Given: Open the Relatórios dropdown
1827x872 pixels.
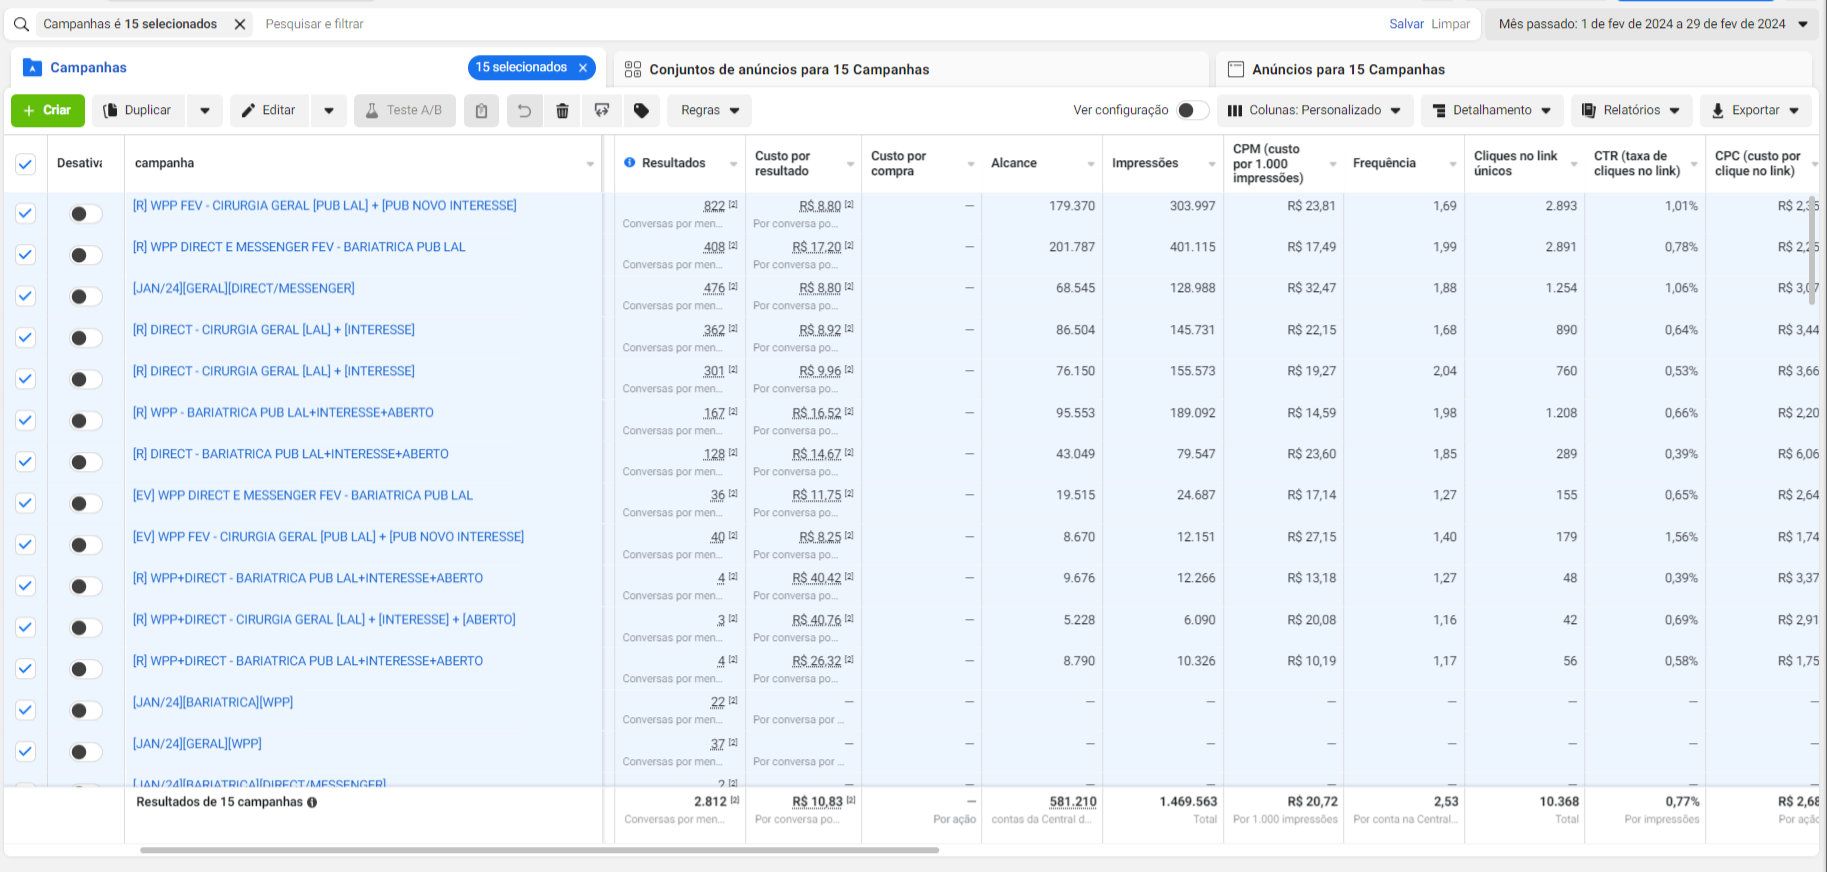Looking at the screenshot, I should pos(1631,110).
